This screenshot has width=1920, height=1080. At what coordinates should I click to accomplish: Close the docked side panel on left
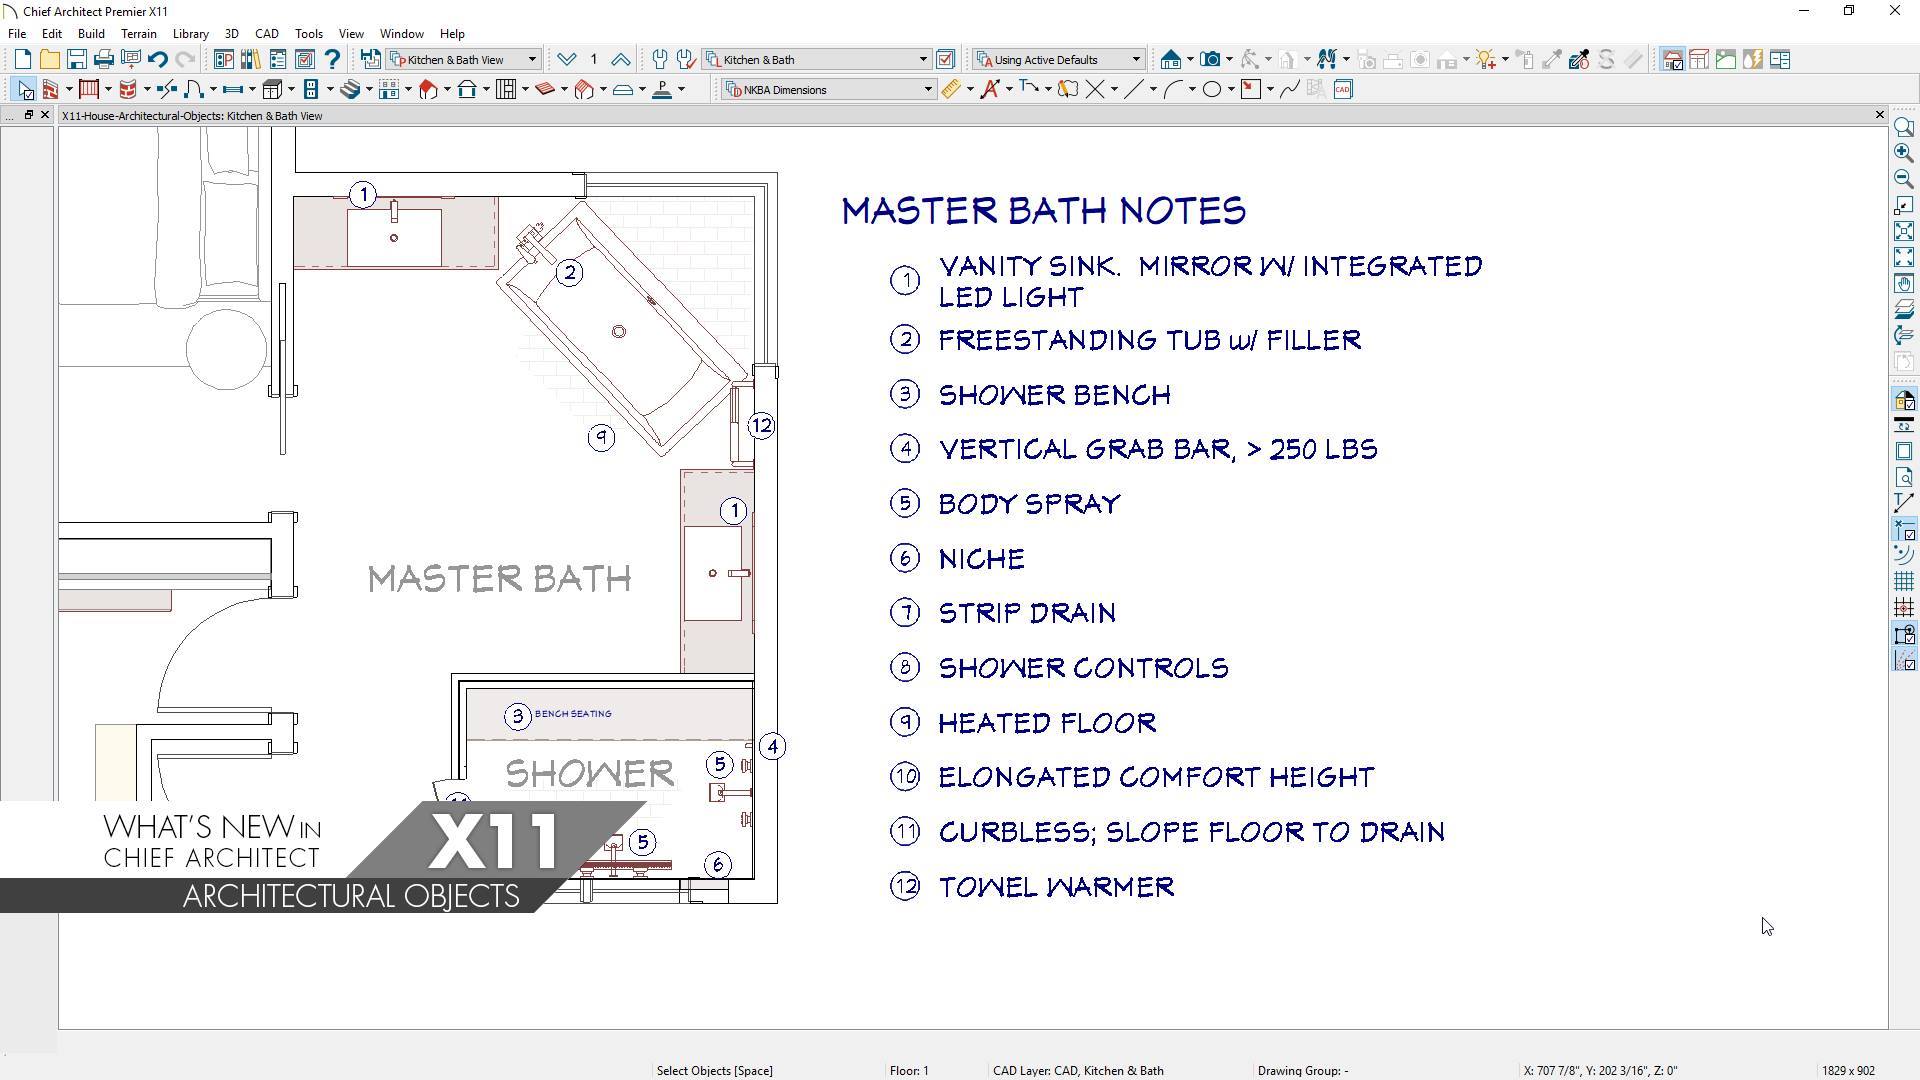click(45, 115)
